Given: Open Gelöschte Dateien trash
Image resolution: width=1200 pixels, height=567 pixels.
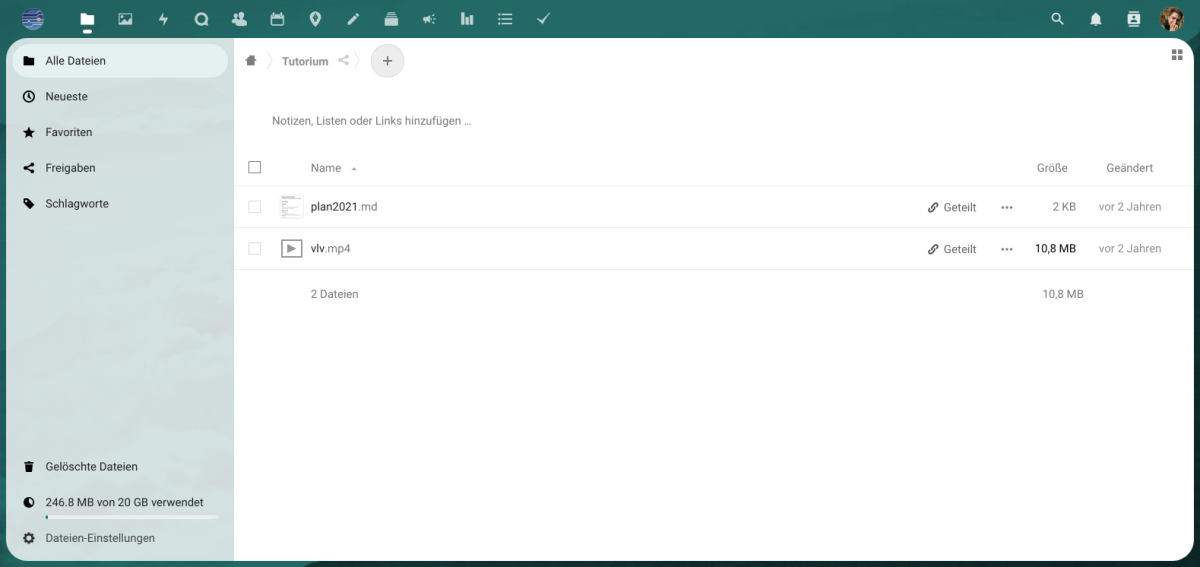Looking at the screenshot, I should click(120, 467).
